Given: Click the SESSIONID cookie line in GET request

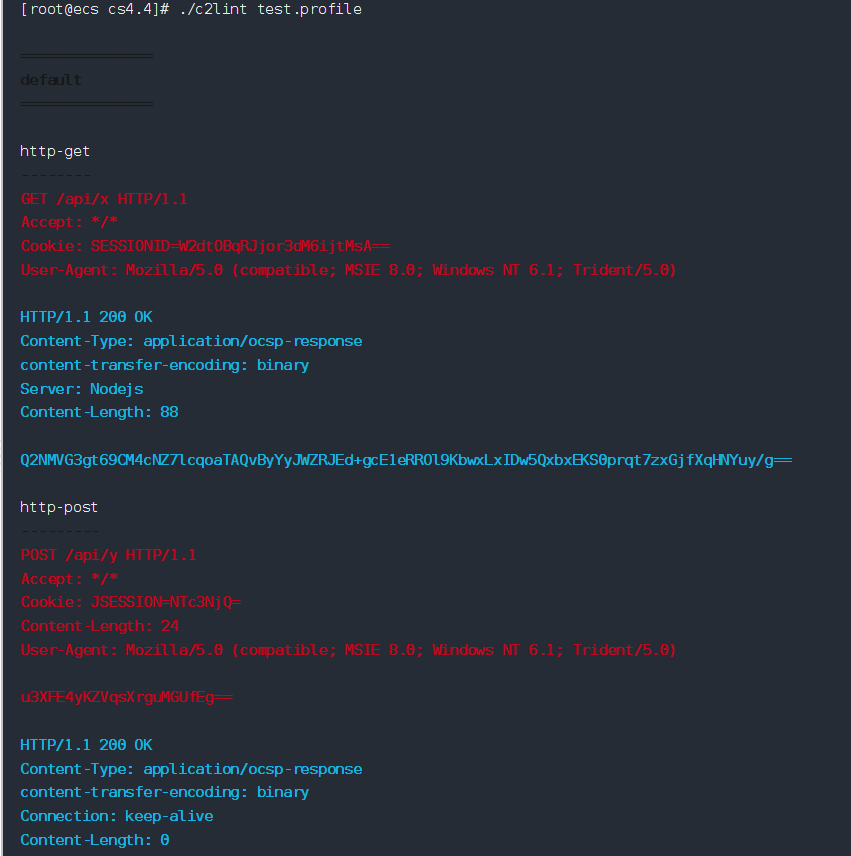Looking at the screenshot, I should (205, 246).
